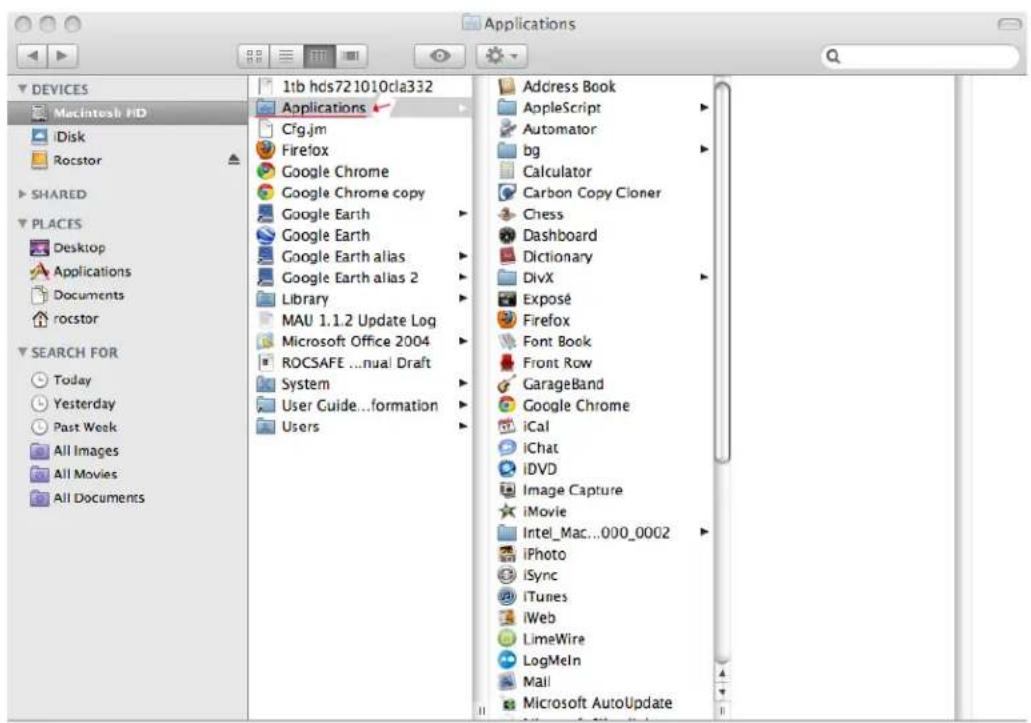
Task: Show files from Yesterday
Action: coord(73,404)
